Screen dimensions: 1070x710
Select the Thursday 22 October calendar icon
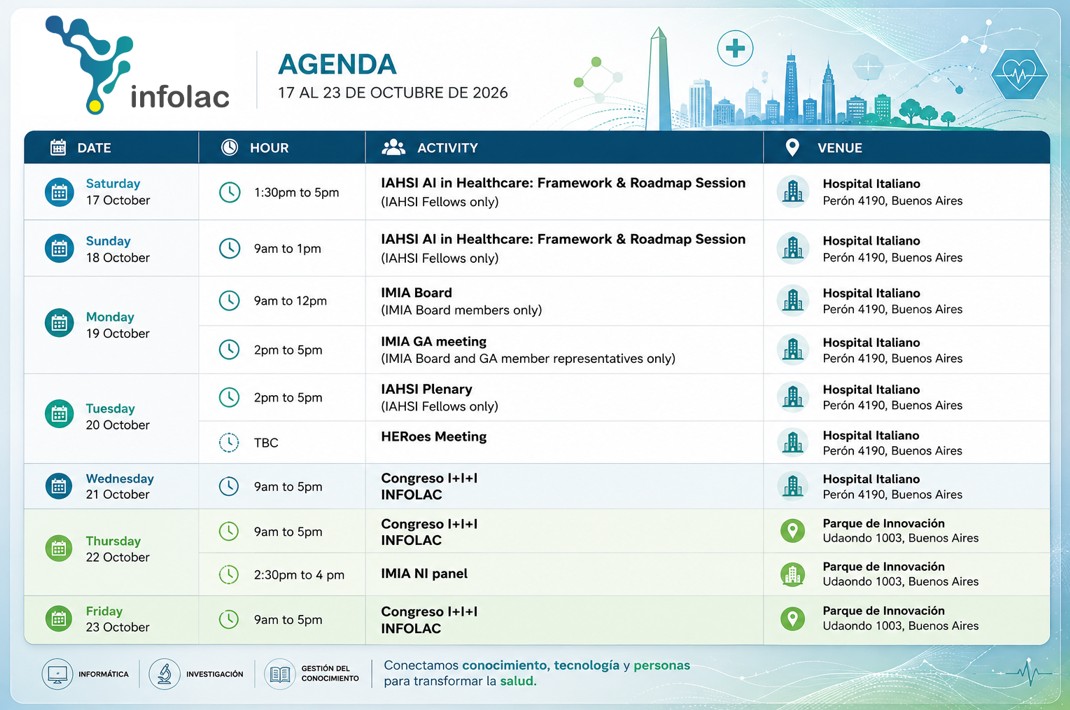(x=59, y=548)
